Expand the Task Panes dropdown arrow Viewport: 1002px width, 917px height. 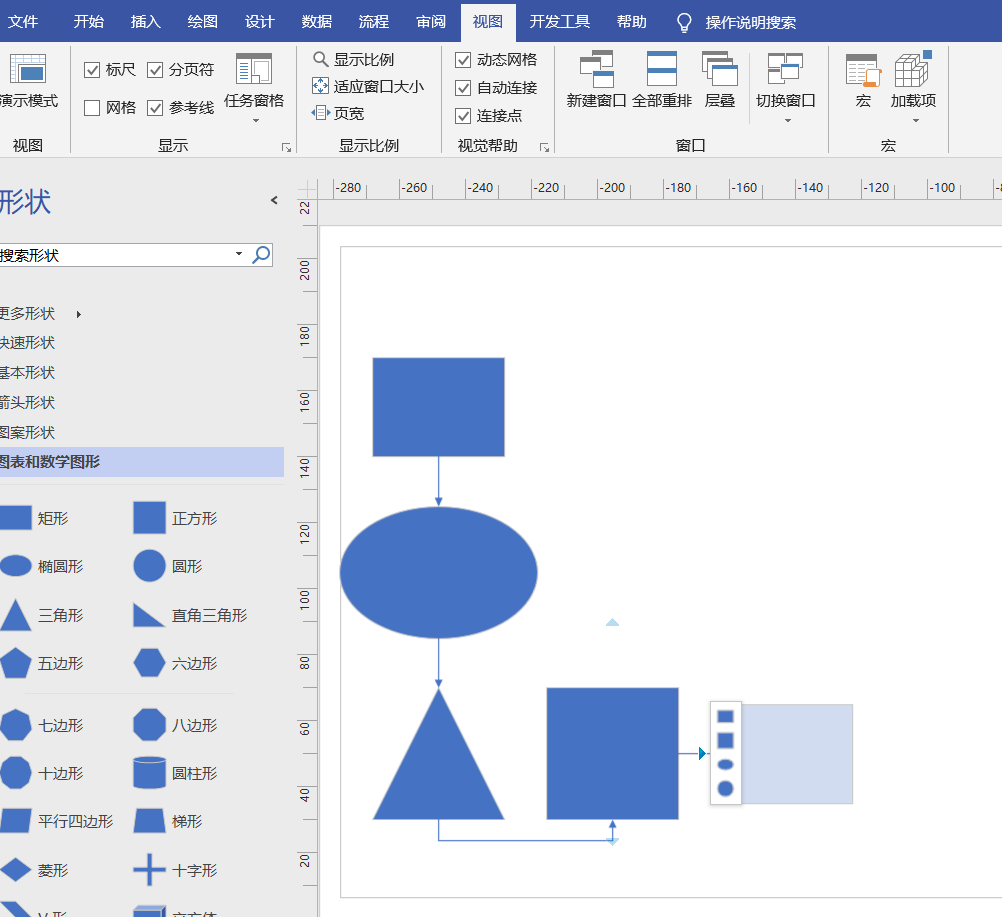click(256, 121)
